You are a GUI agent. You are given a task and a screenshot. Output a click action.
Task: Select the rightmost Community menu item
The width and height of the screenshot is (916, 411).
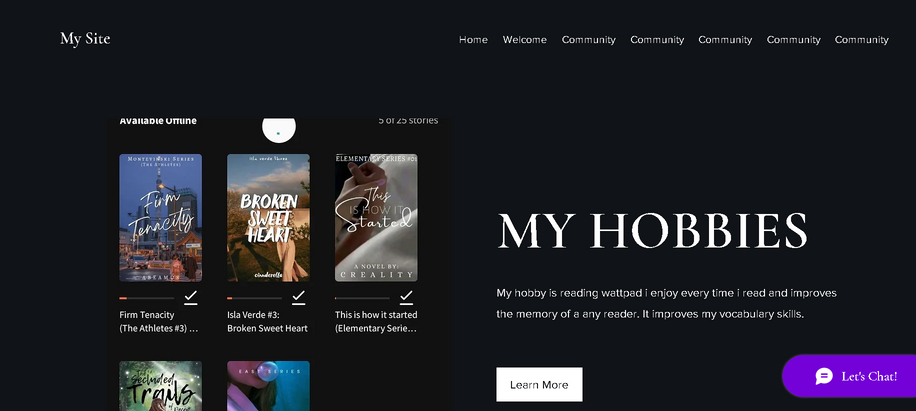[861, 40]
